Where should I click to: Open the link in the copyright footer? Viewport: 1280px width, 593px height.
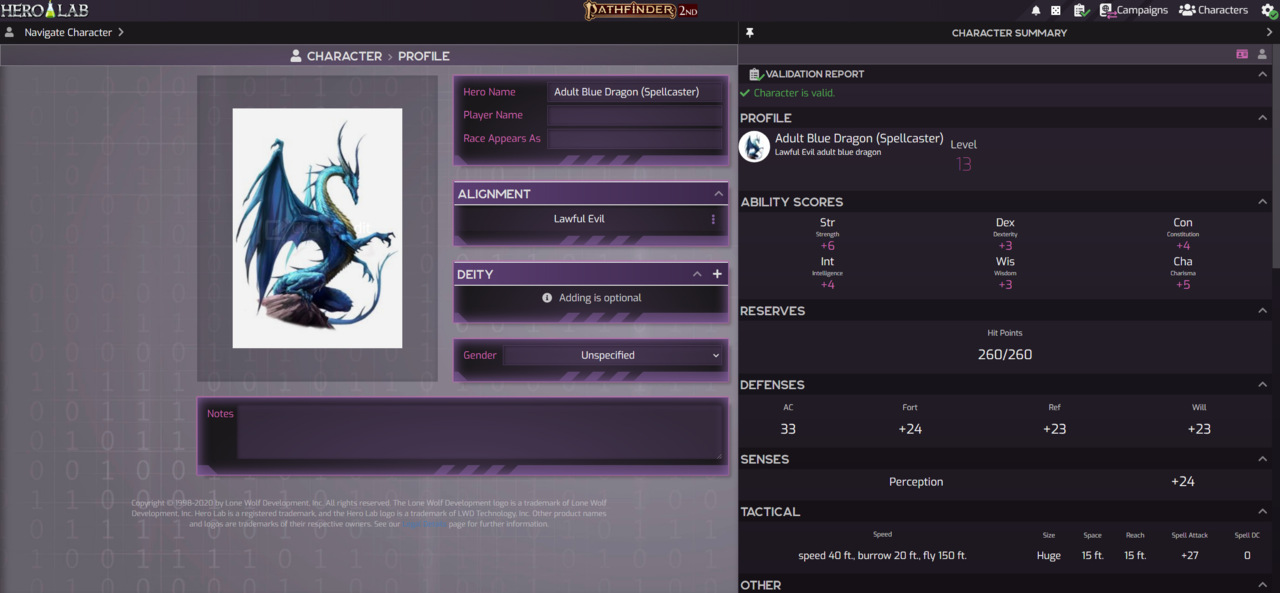(424, 524)
